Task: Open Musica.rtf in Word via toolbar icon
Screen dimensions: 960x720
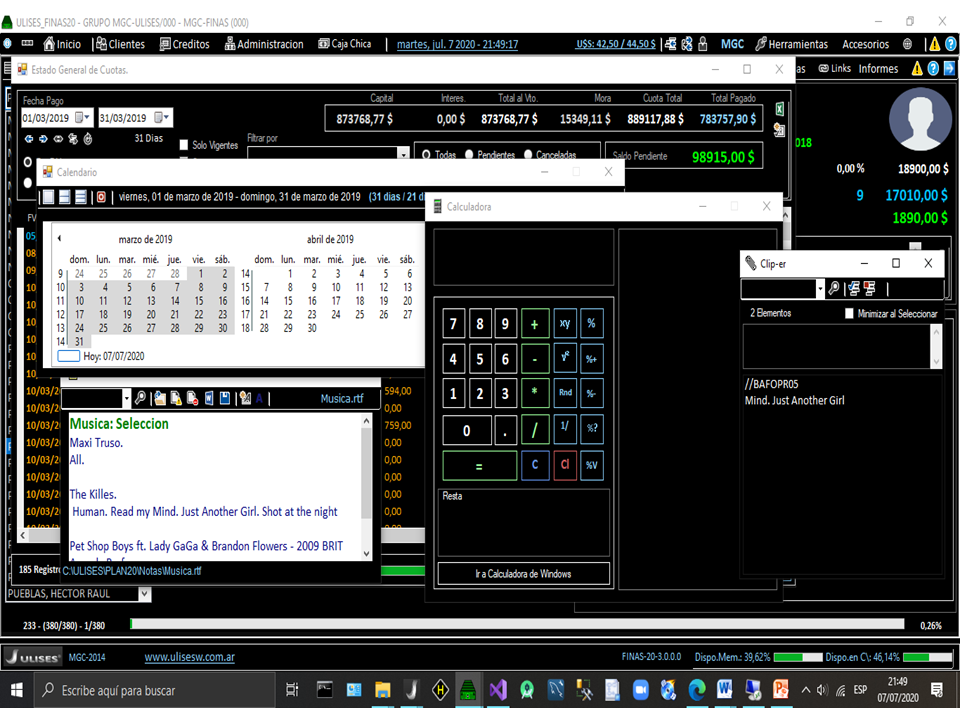Action: [x=208, y=398]
